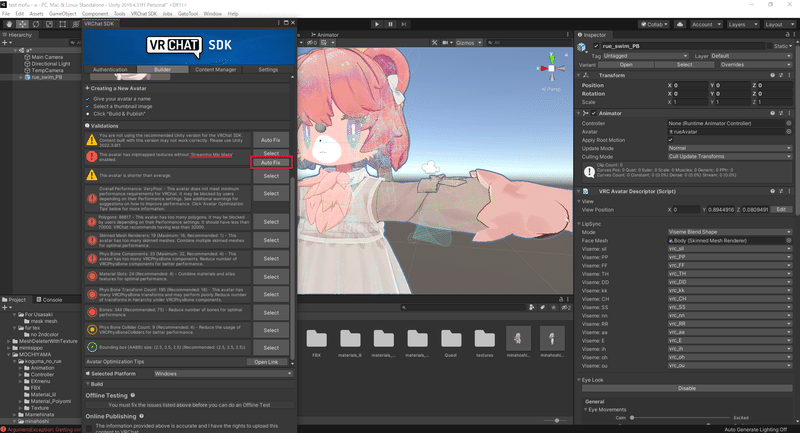This screenshot has width=800, height=433.
Task: Click Select for Polygons warning
Action: (x=271, y=222)
